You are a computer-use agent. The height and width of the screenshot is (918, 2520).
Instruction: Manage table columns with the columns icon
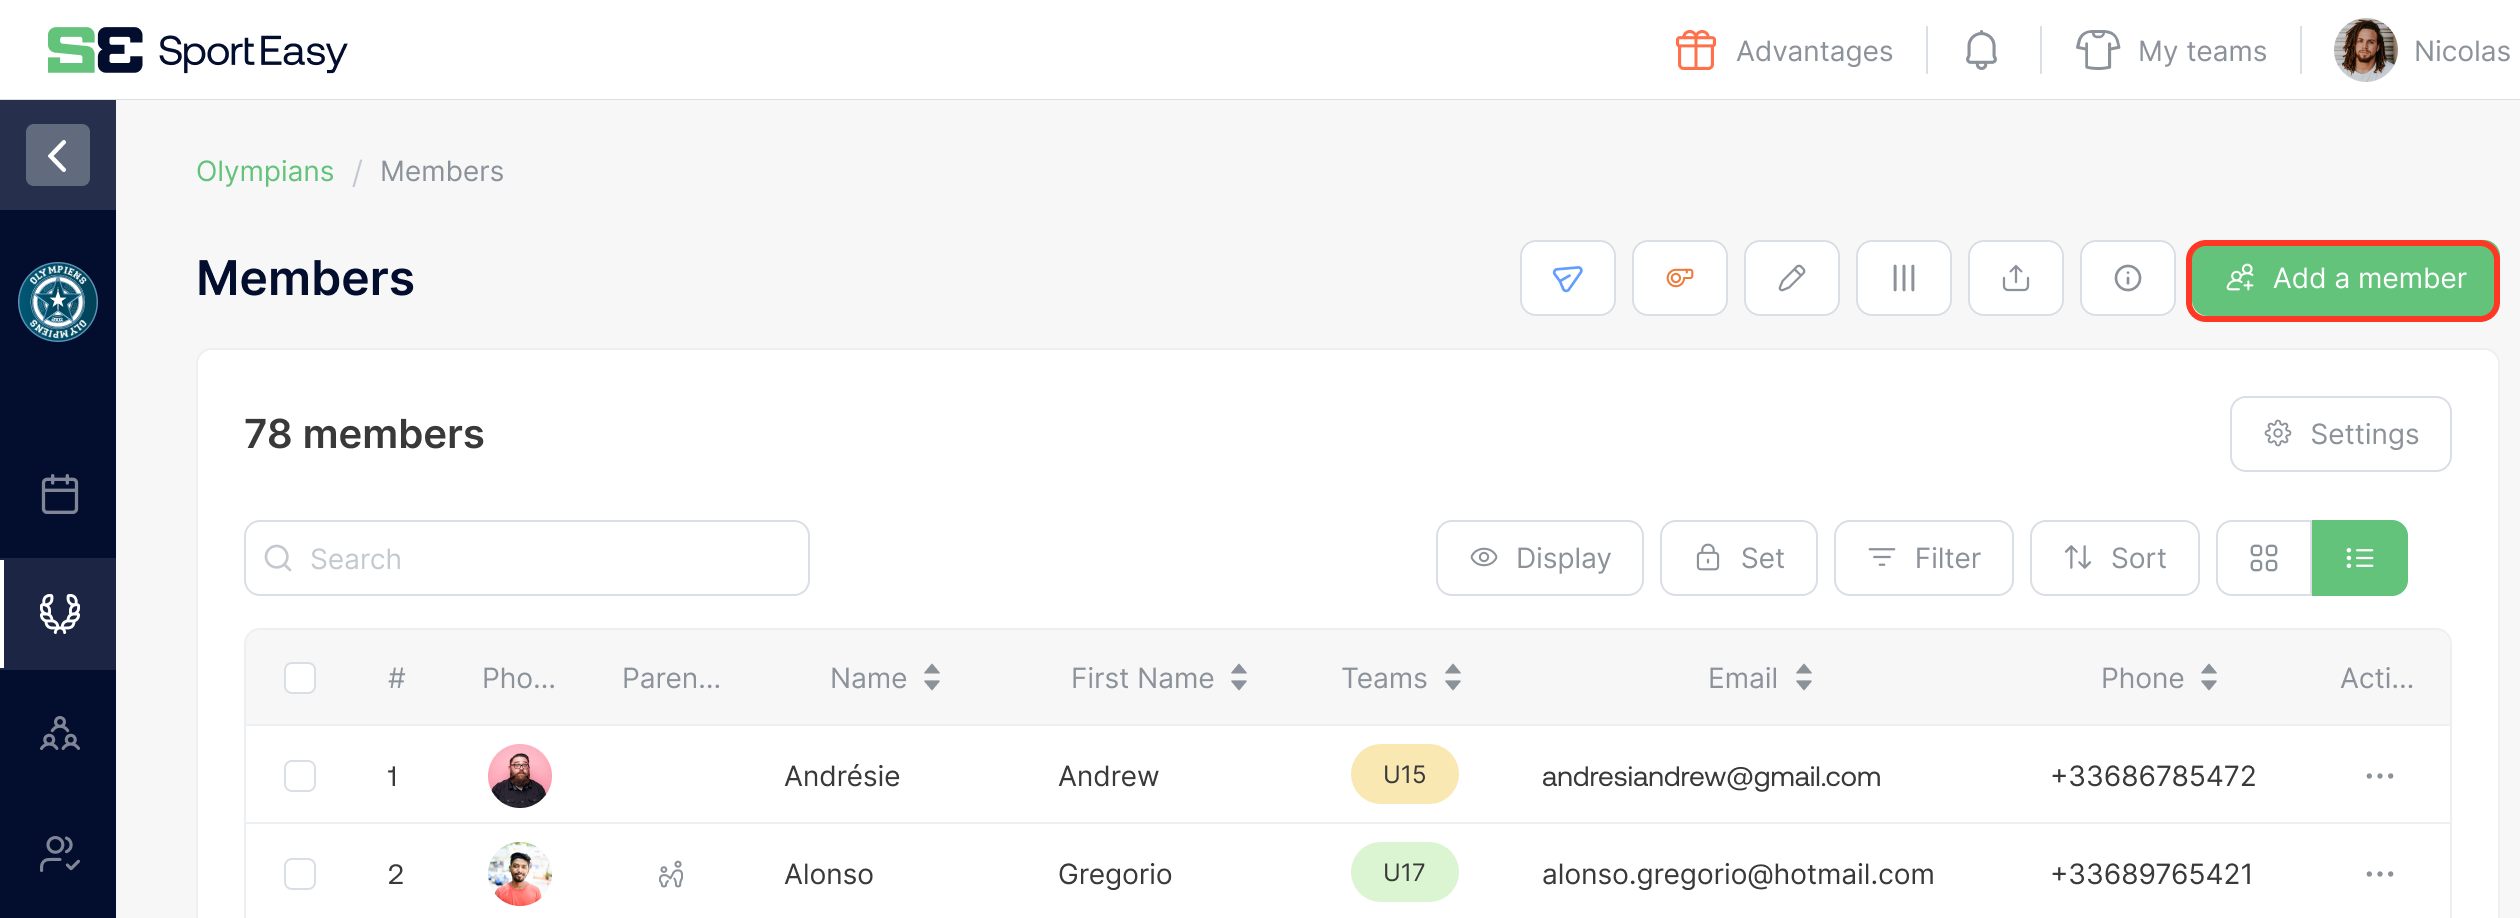click(1903, 278)
